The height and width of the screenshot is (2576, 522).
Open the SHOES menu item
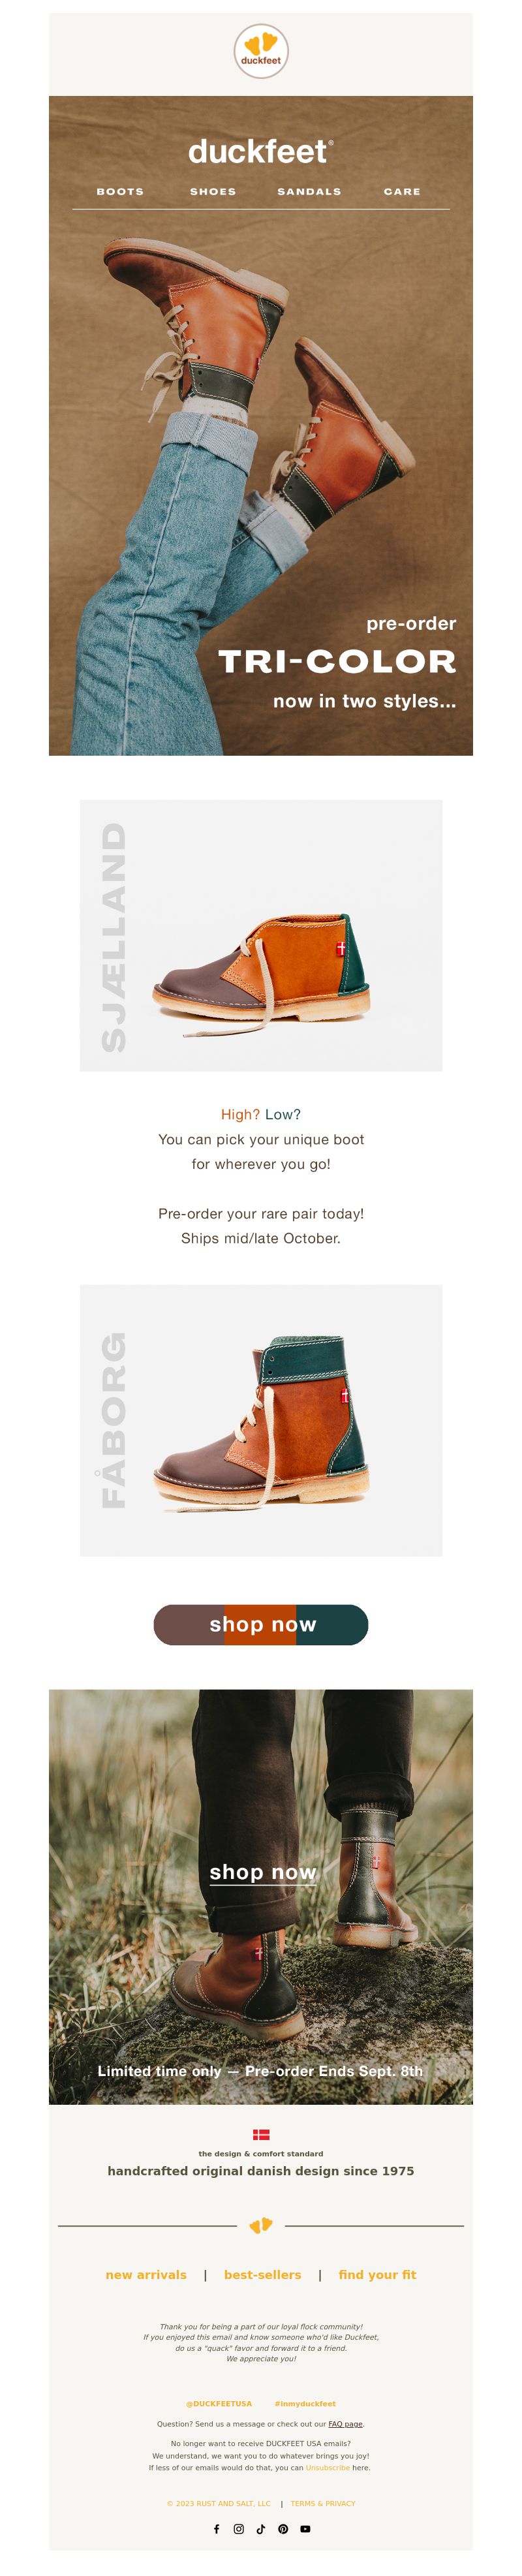click(213, 191)
